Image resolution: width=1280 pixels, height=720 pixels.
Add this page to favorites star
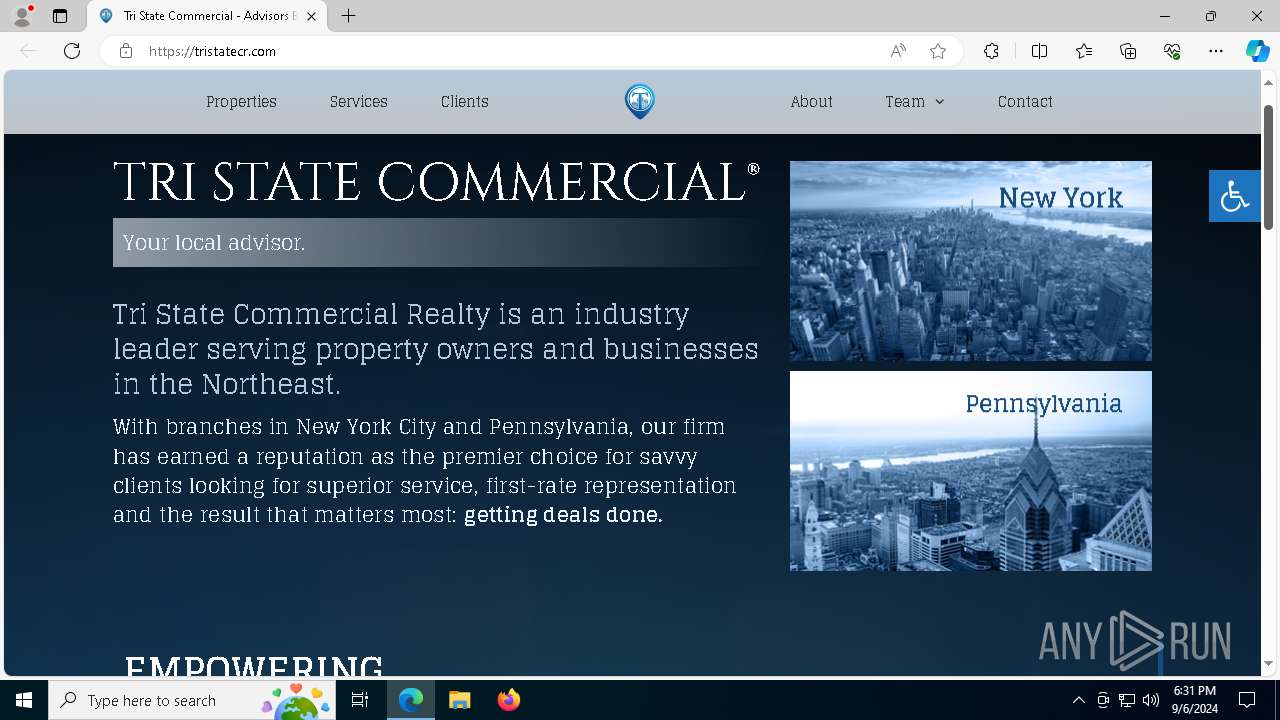coord(938,51)
